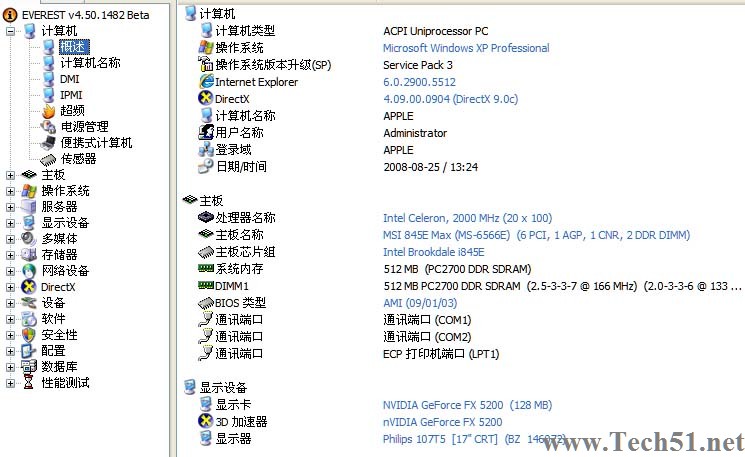Open the Intel Brookdale i845E link
The image size is (745, 457).
click(434, 252)
